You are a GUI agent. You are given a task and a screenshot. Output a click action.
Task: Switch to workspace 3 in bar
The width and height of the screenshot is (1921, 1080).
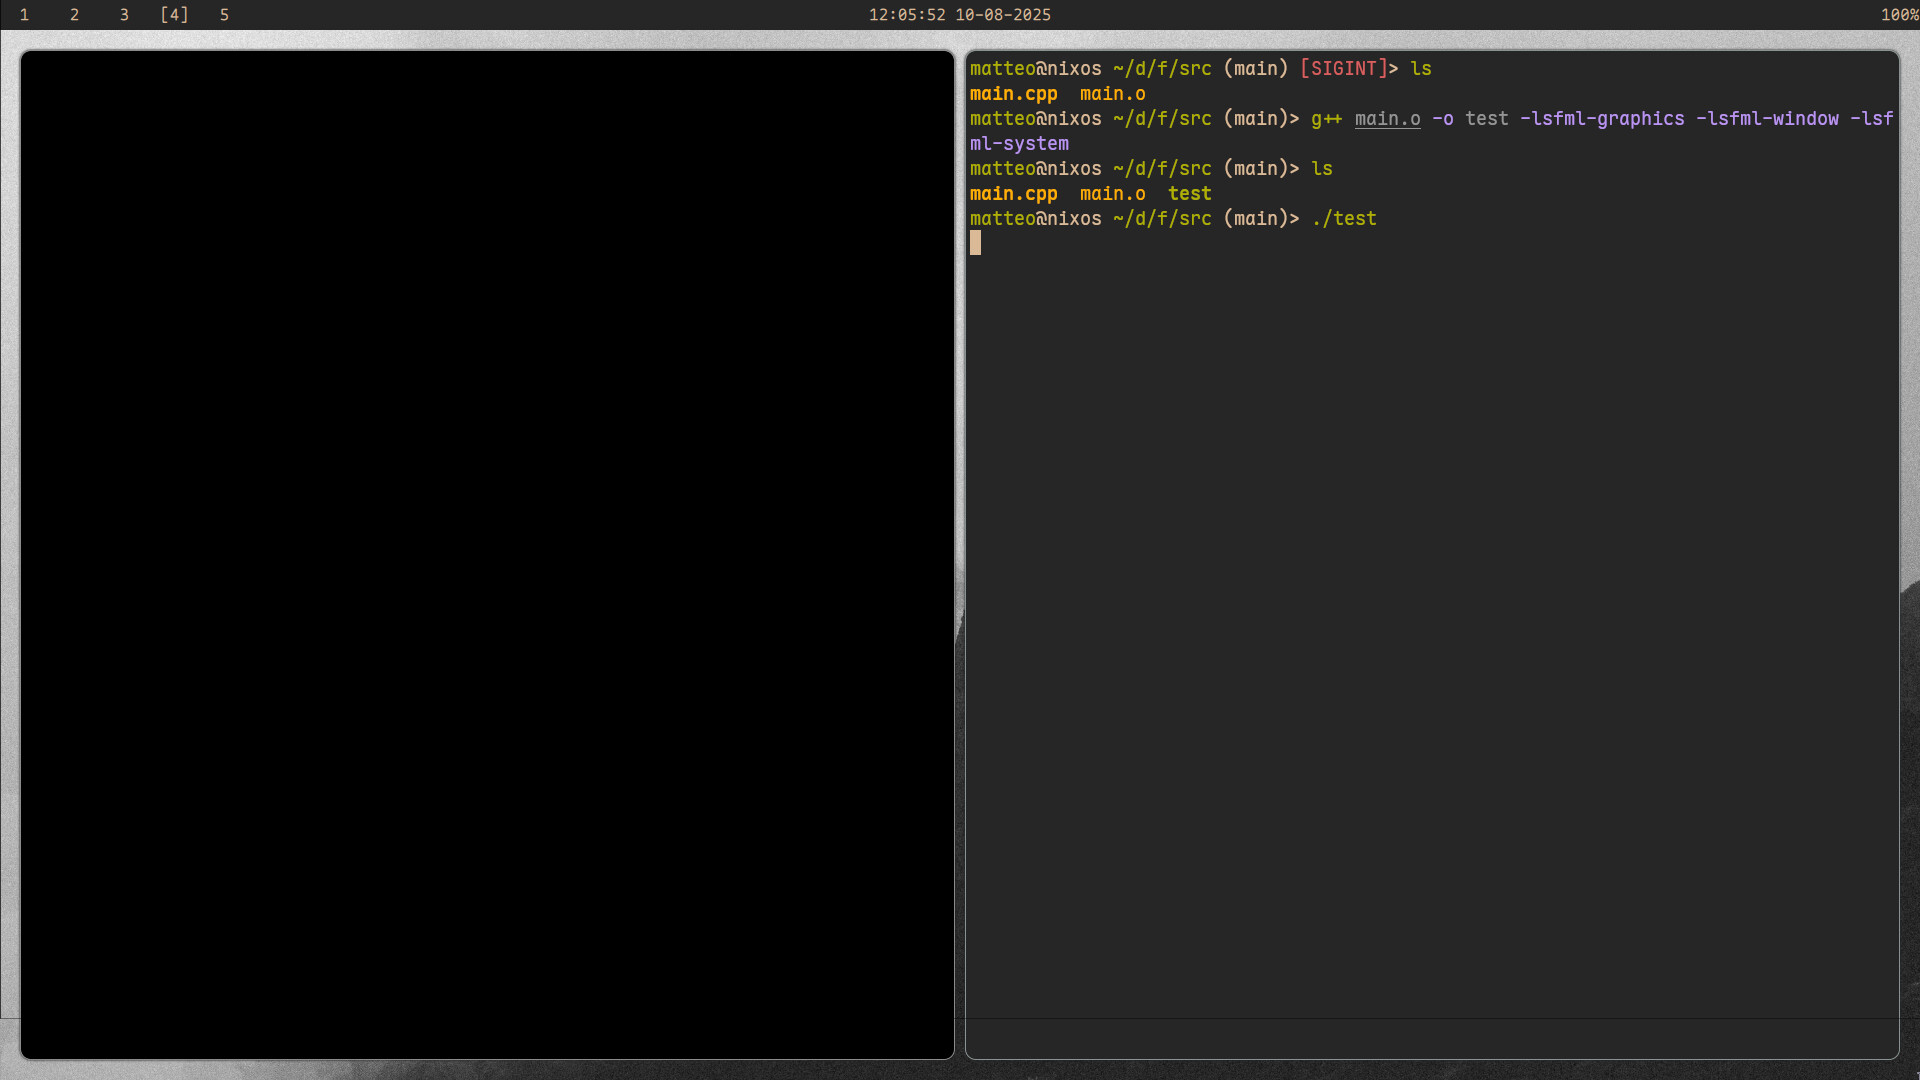(x=124, y=15)
